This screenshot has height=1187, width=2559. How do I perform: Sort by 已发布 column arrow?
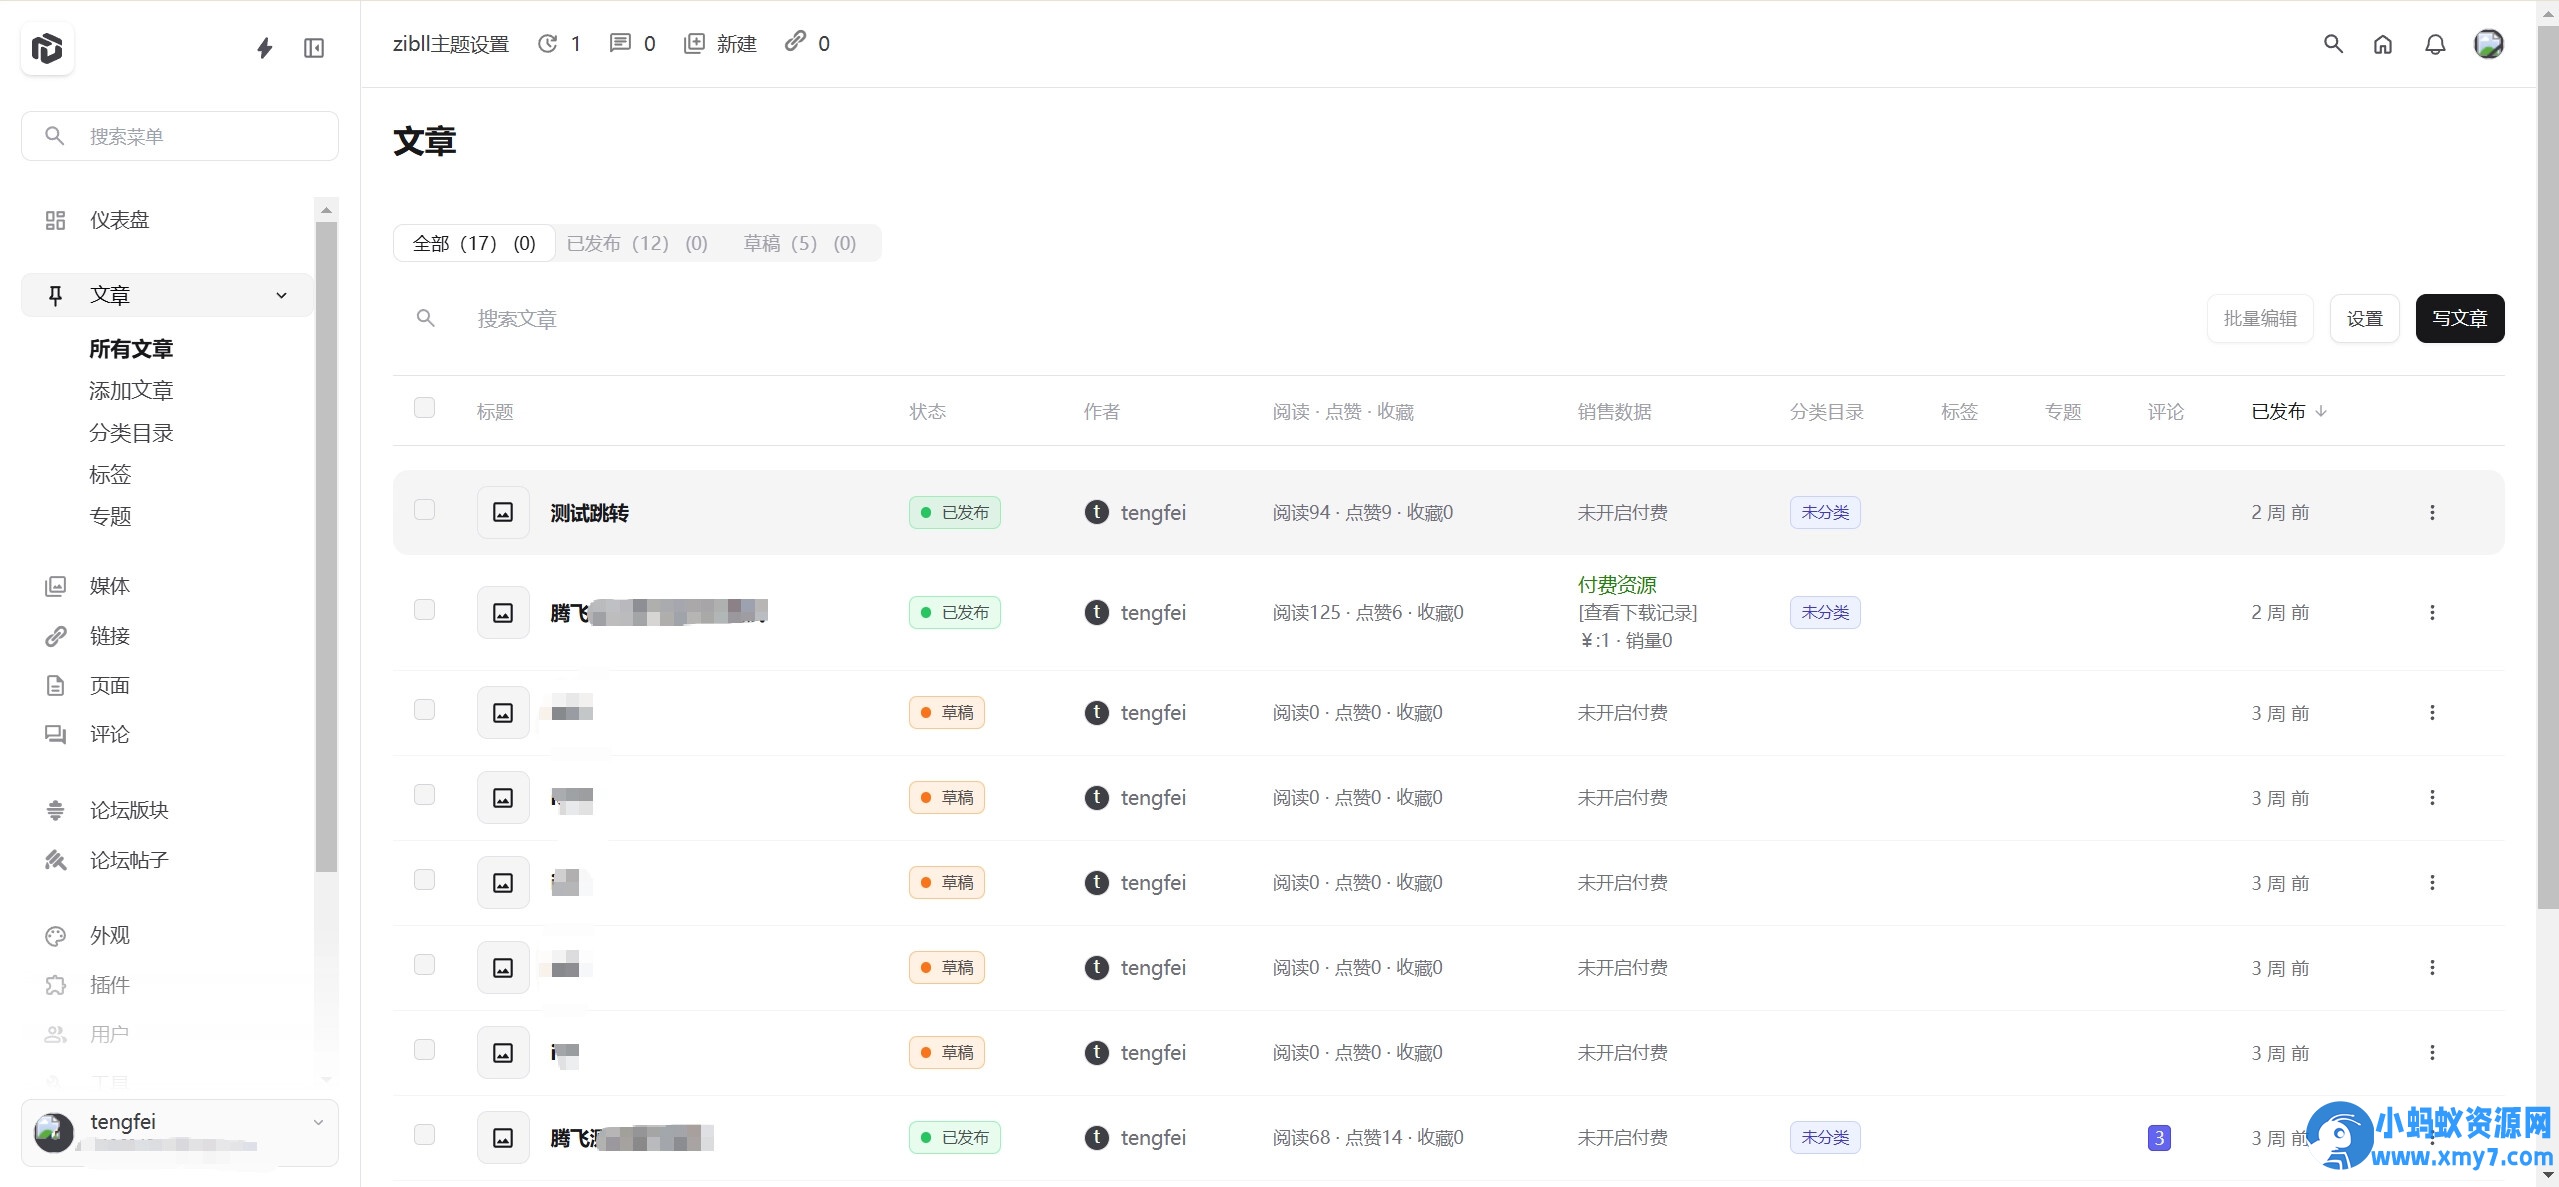(2321, 411)
